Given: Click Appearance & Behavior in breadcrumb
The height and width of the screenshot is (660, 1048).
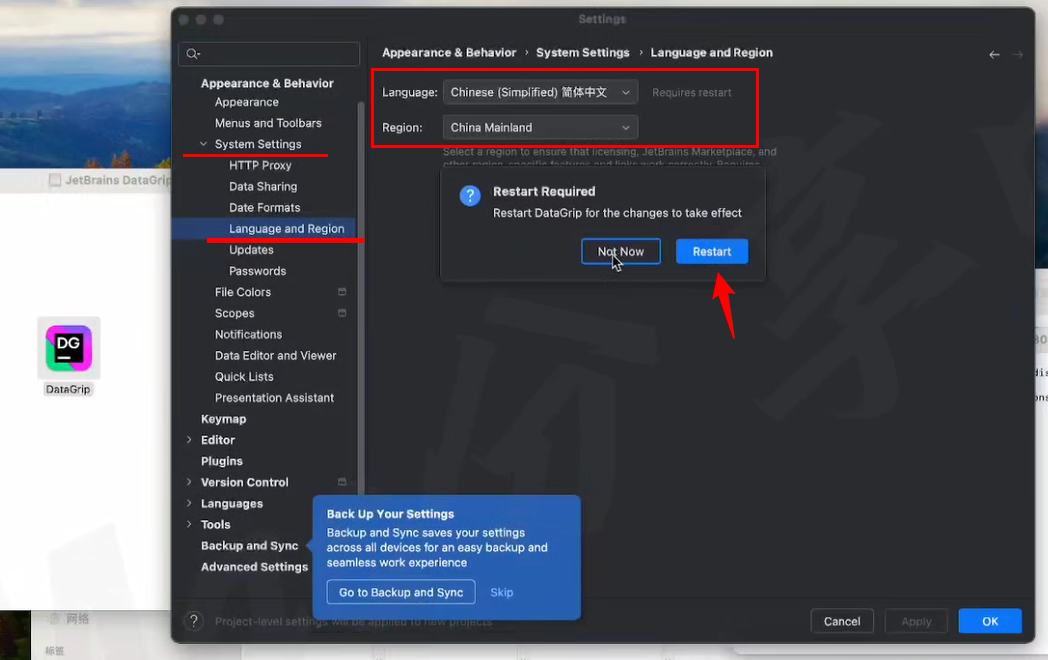Looking at the screenshot, I should (x=449, y=53).
